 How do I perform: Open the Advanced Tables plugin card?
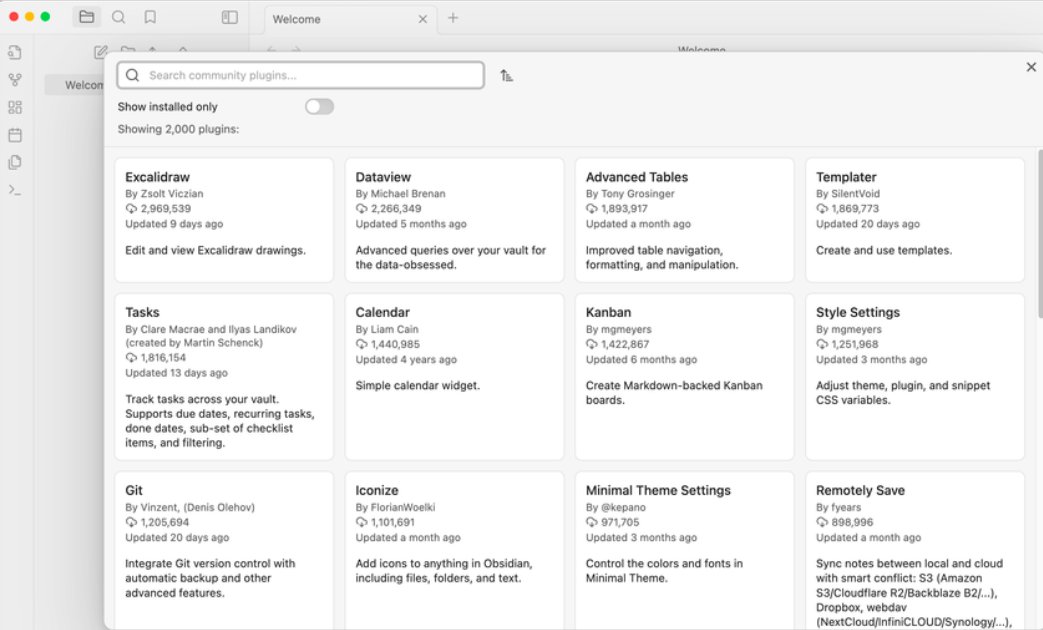684,220
